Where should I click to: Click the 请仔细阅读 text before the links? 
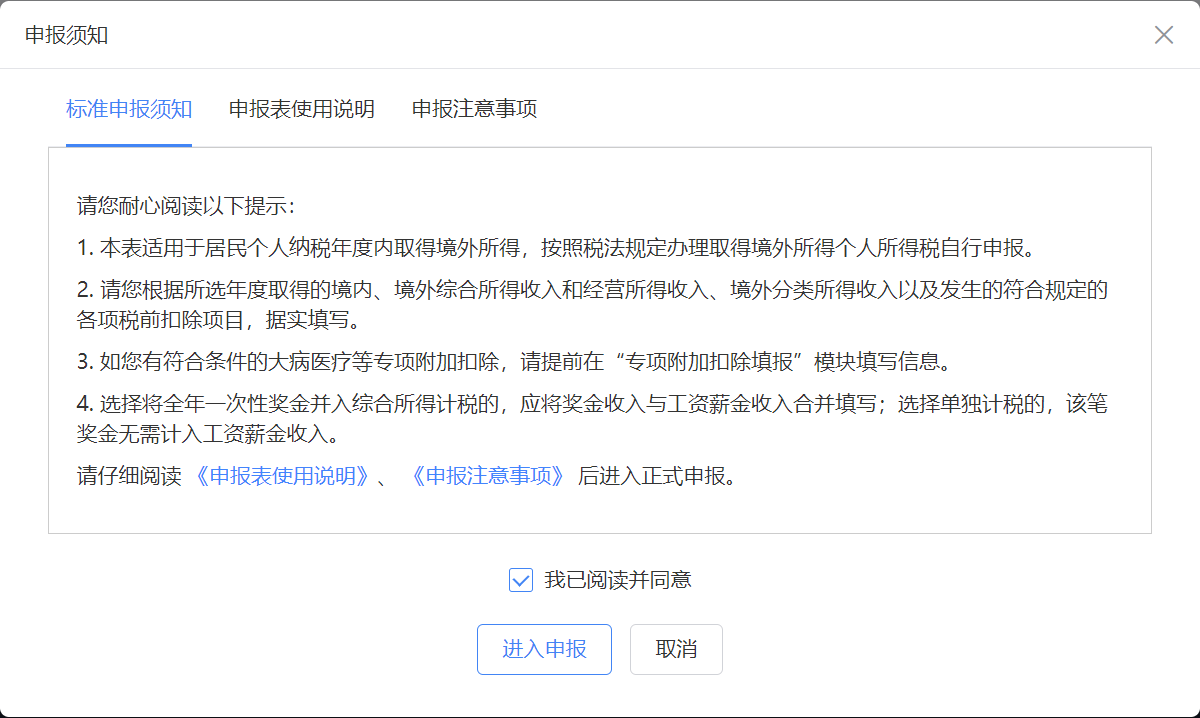tap(129, 476)
